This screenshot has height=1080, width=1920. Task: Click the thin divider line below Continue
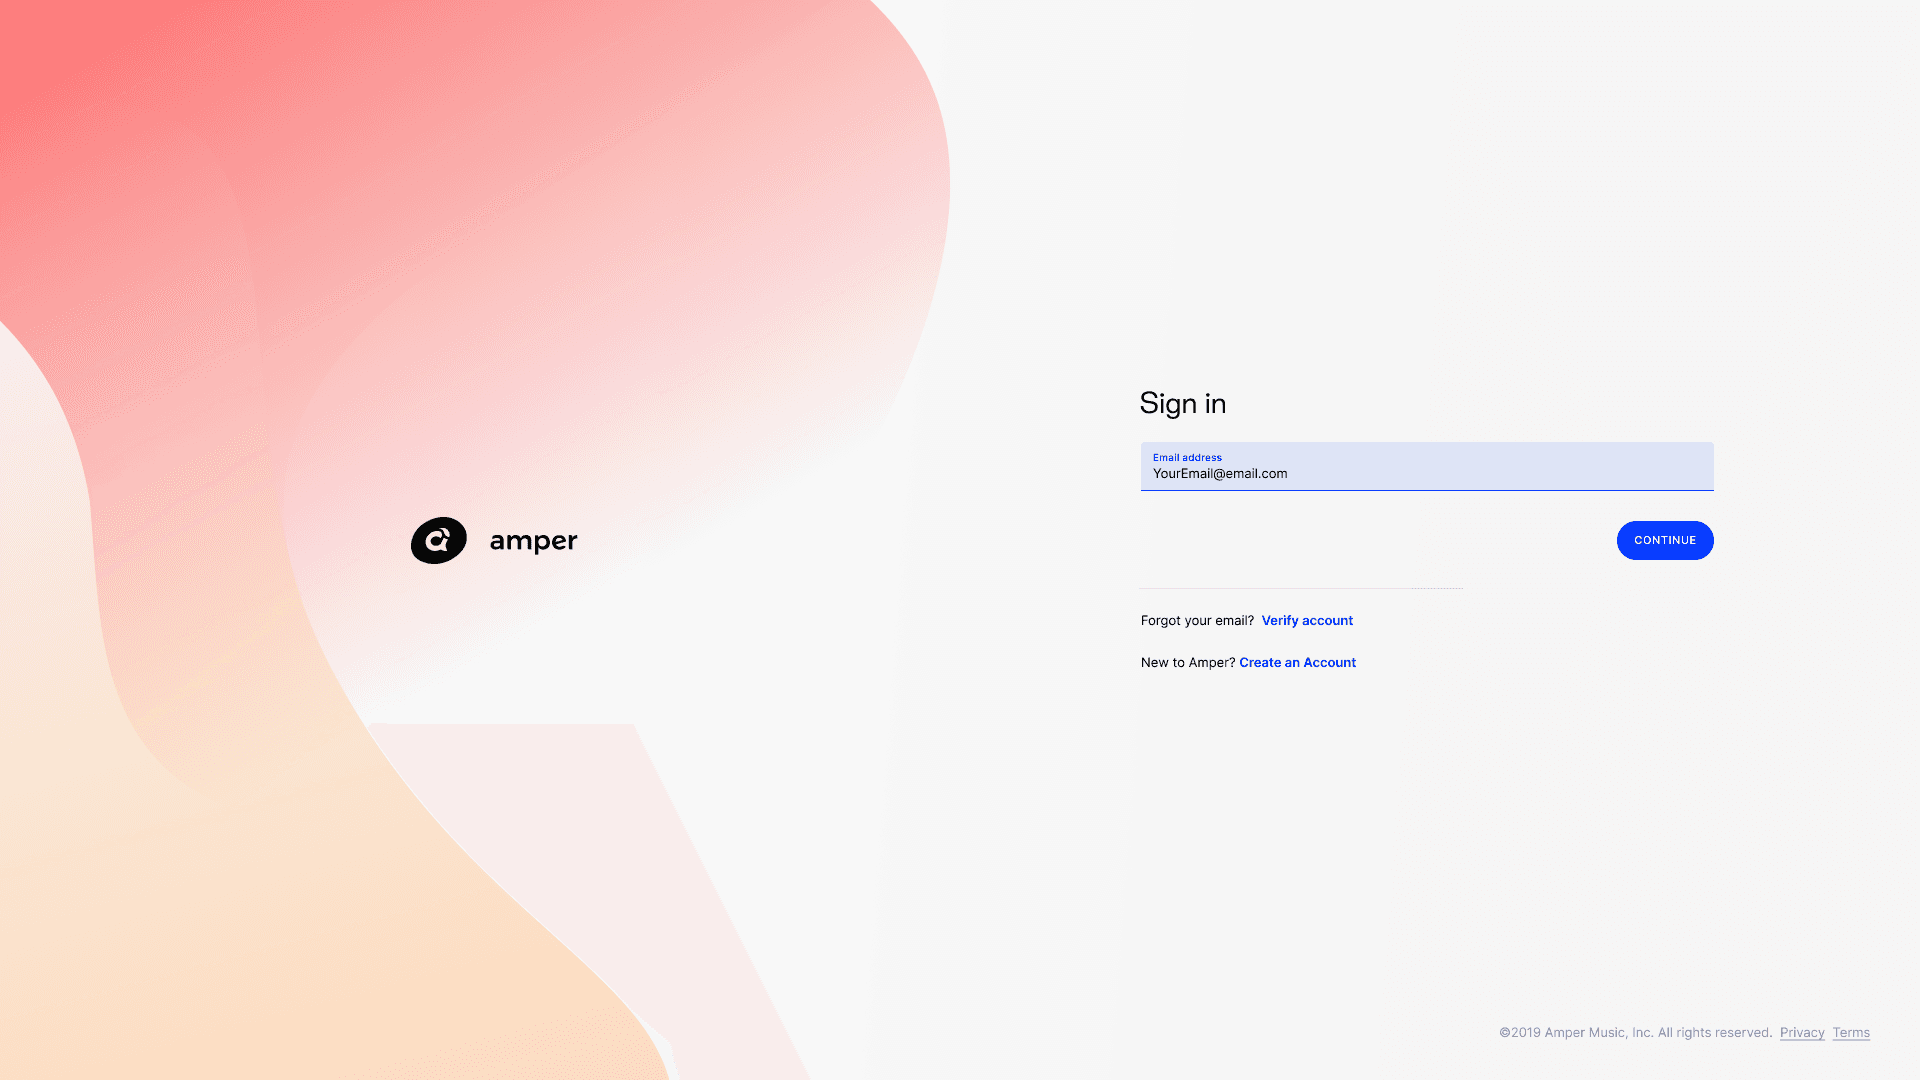[x=1300, y=588]
